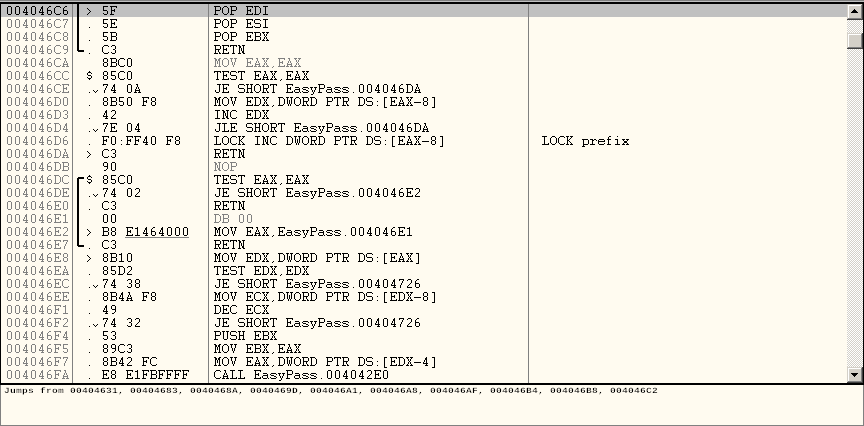This screenshot has width=864, height=426.
Task: Click the Jumps from info line
Action: click(331, 391)
